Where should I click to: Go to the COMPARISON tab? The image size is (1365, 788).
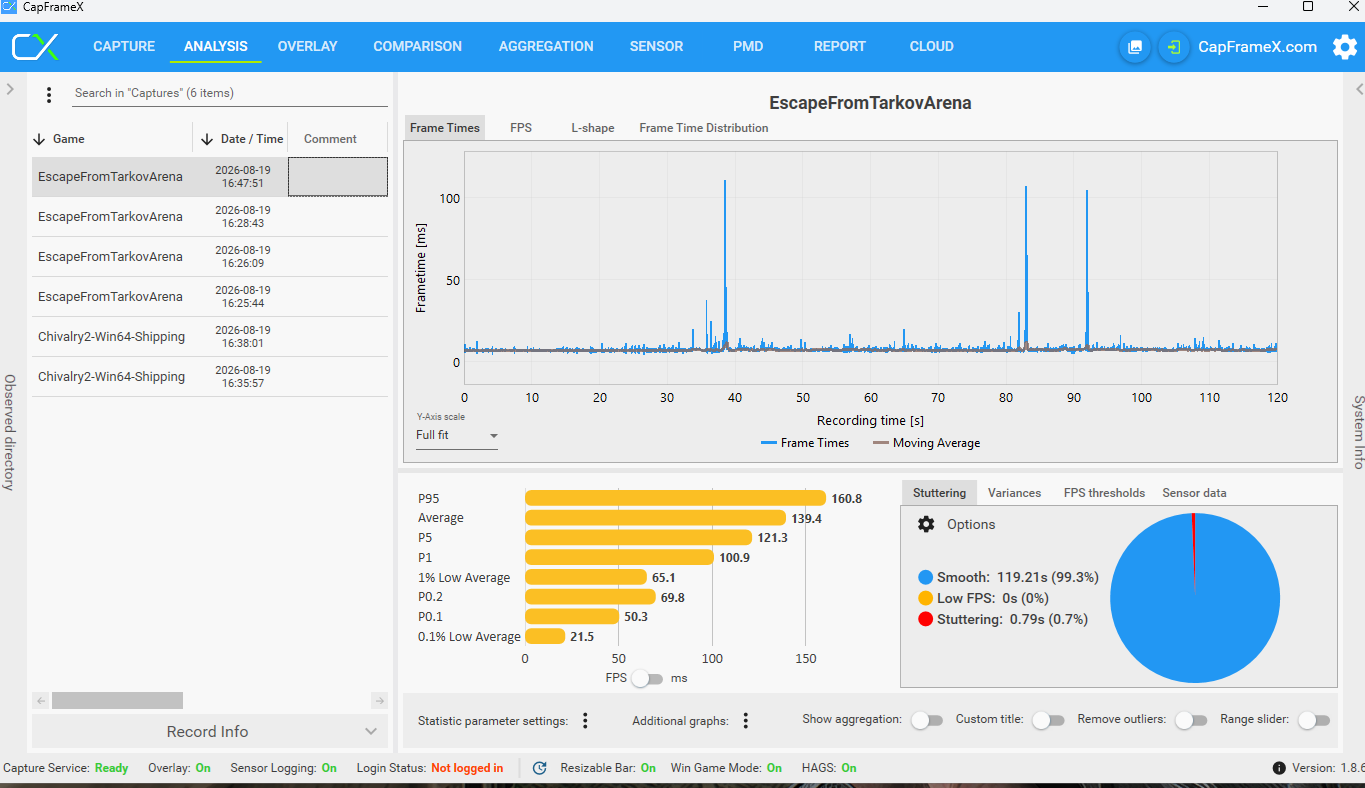tap(418, 46)
